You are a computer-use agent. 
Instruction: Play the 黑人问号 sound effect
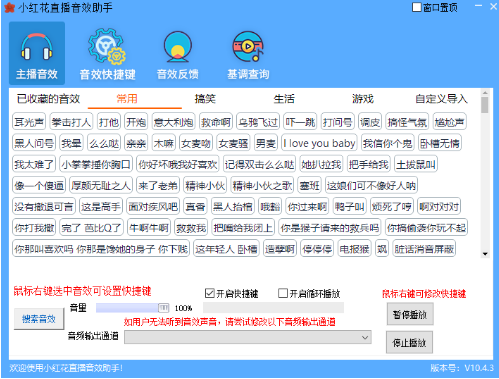[34, 143]
